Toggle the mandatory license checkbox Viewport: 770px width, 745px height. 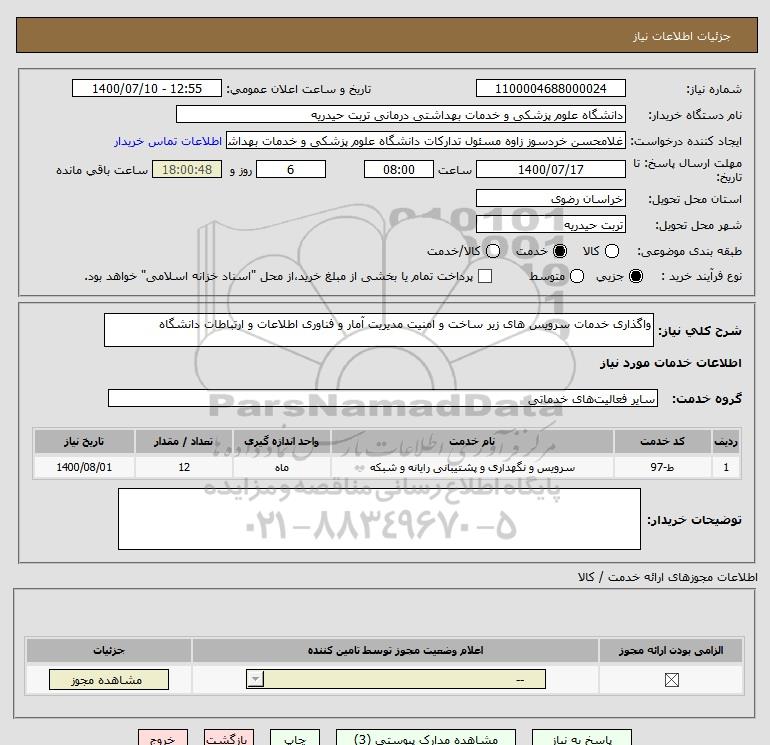tap(671, 680)
